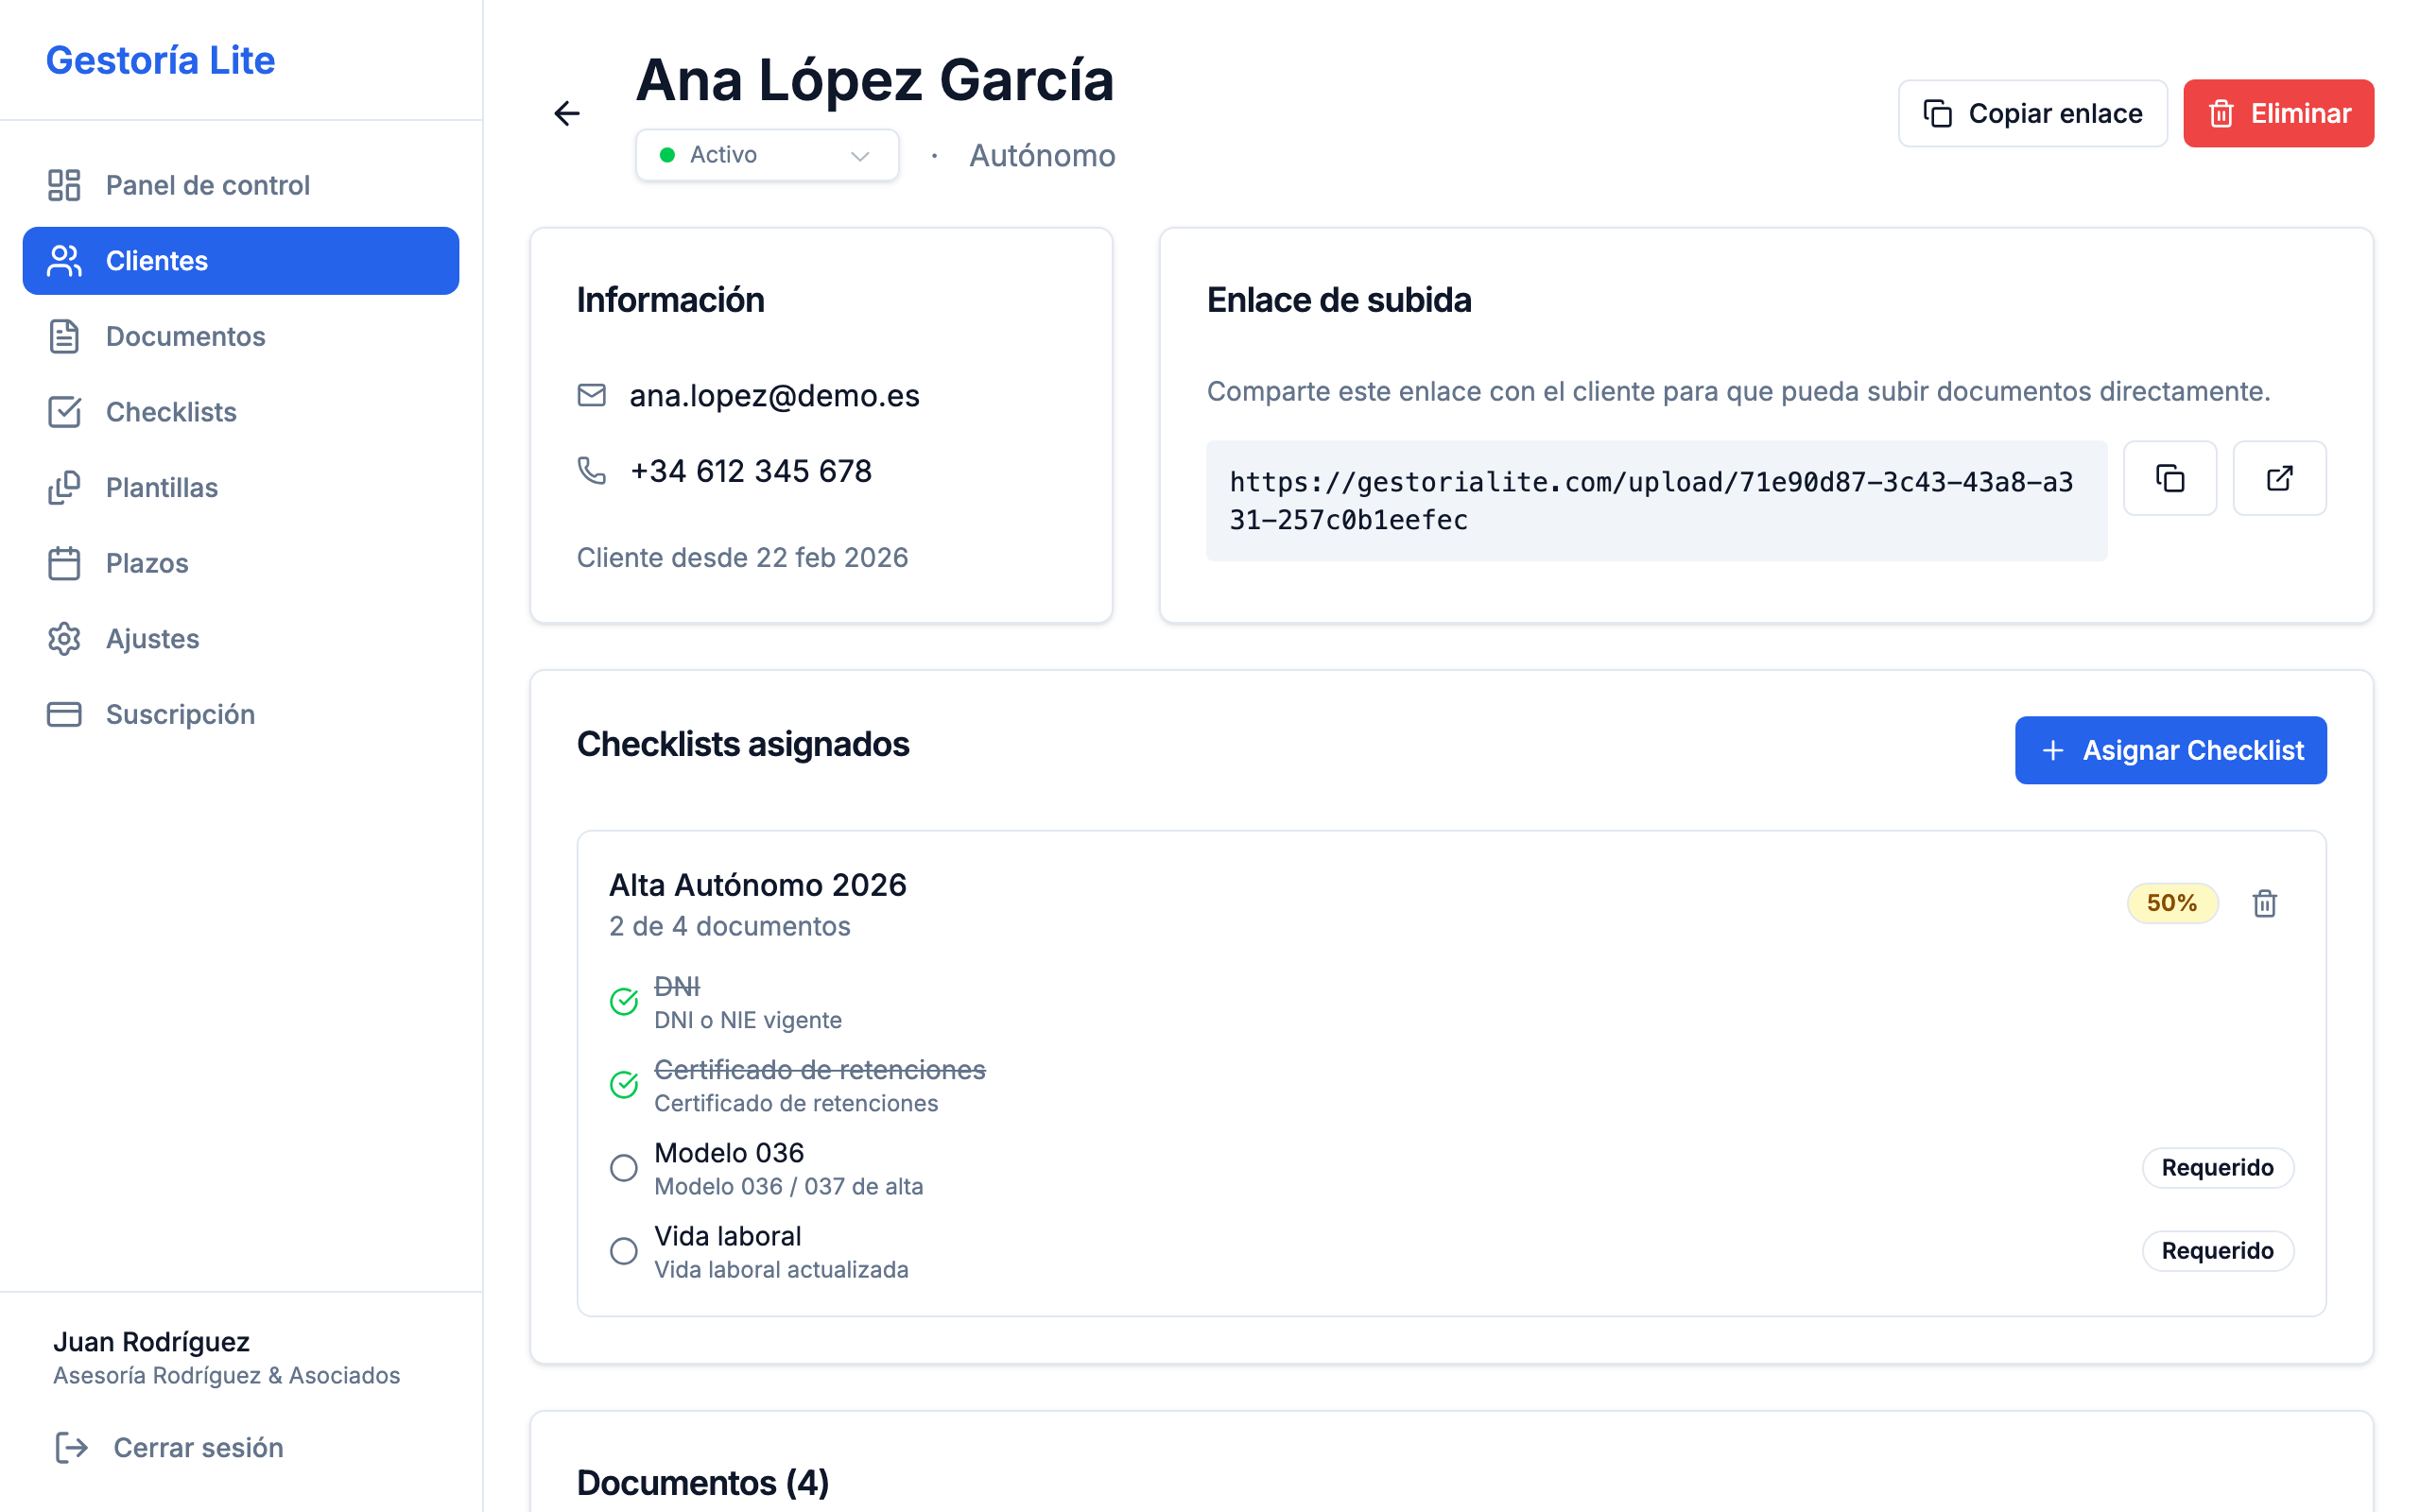This screenshot has height=1512, width=2420.
Task: Click the Ajustes gear icon in the sidebar
Action: (x=64, y=638)
